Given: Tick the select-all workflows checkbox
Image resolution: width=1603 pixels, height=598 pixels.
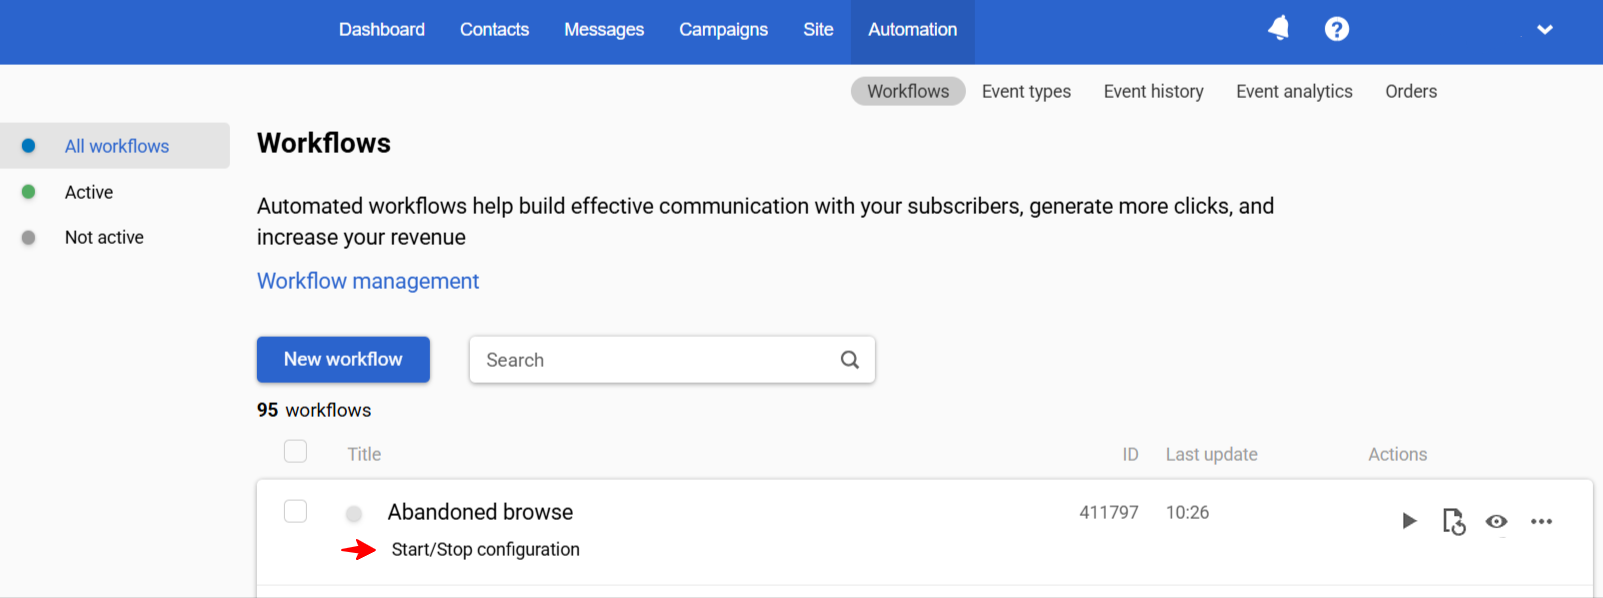Looking at the screenshot, I should [295, 451].
